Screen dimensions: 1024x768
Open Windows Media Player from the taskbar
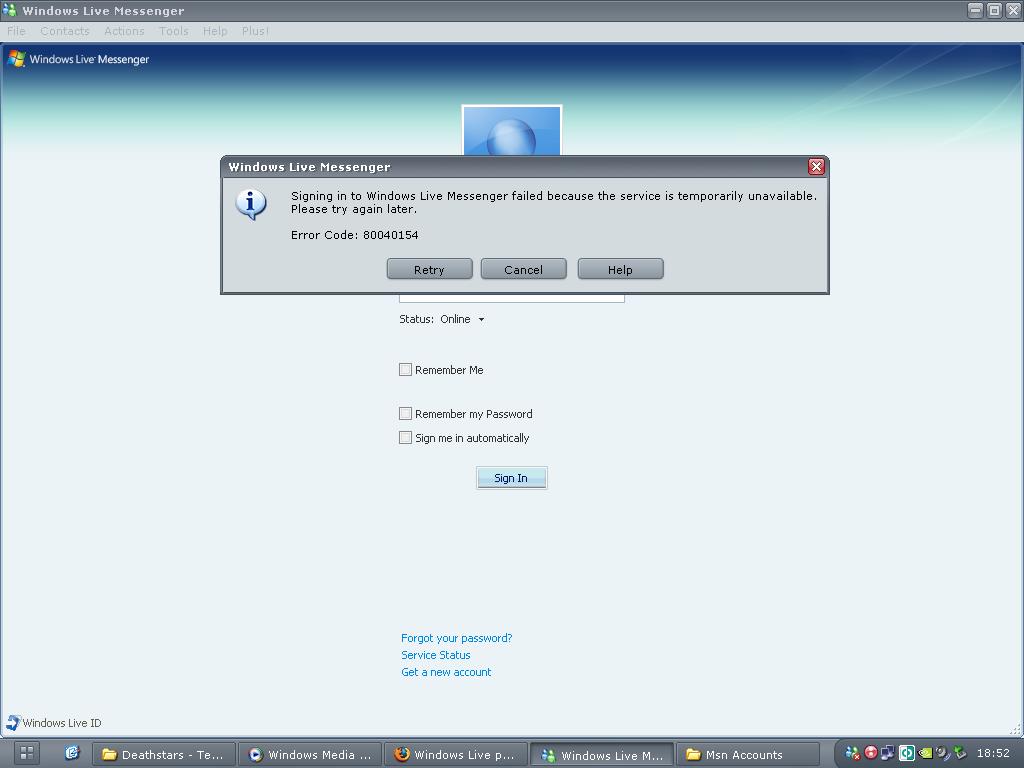pos(310,754)
